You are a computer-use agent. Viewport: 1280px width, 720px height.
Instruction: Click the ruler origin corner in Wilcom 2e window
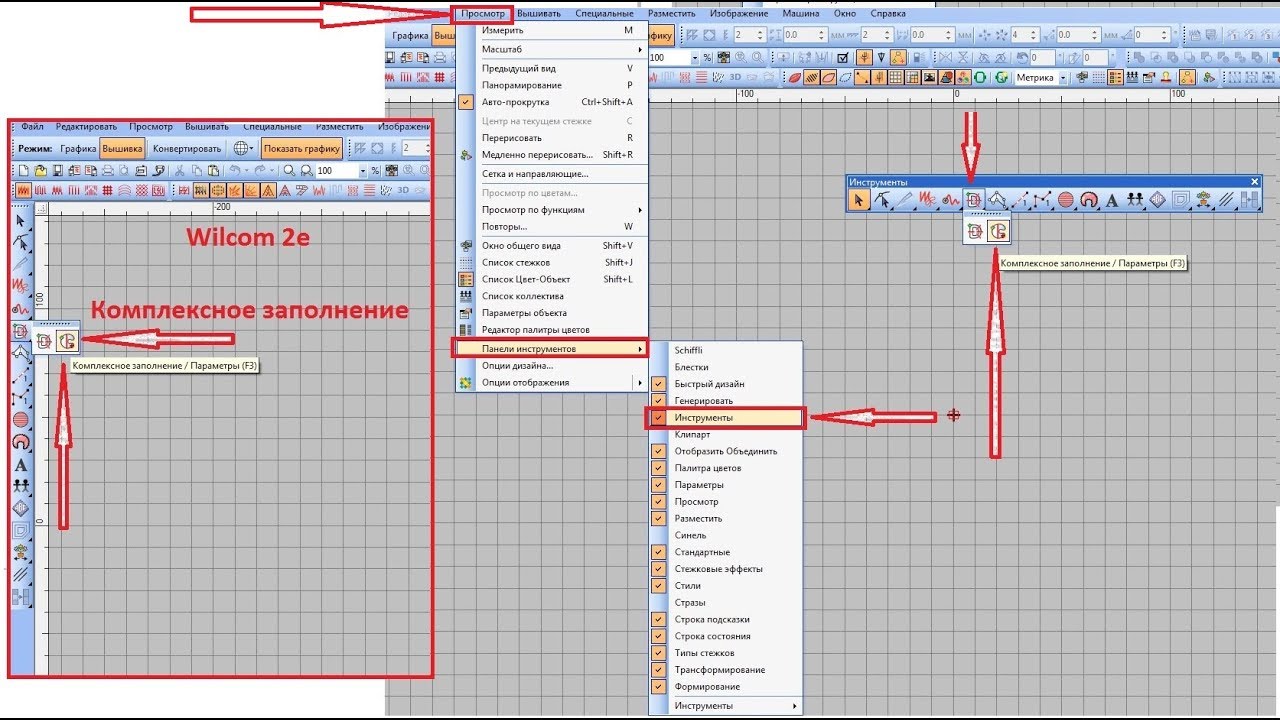(41, 207)
